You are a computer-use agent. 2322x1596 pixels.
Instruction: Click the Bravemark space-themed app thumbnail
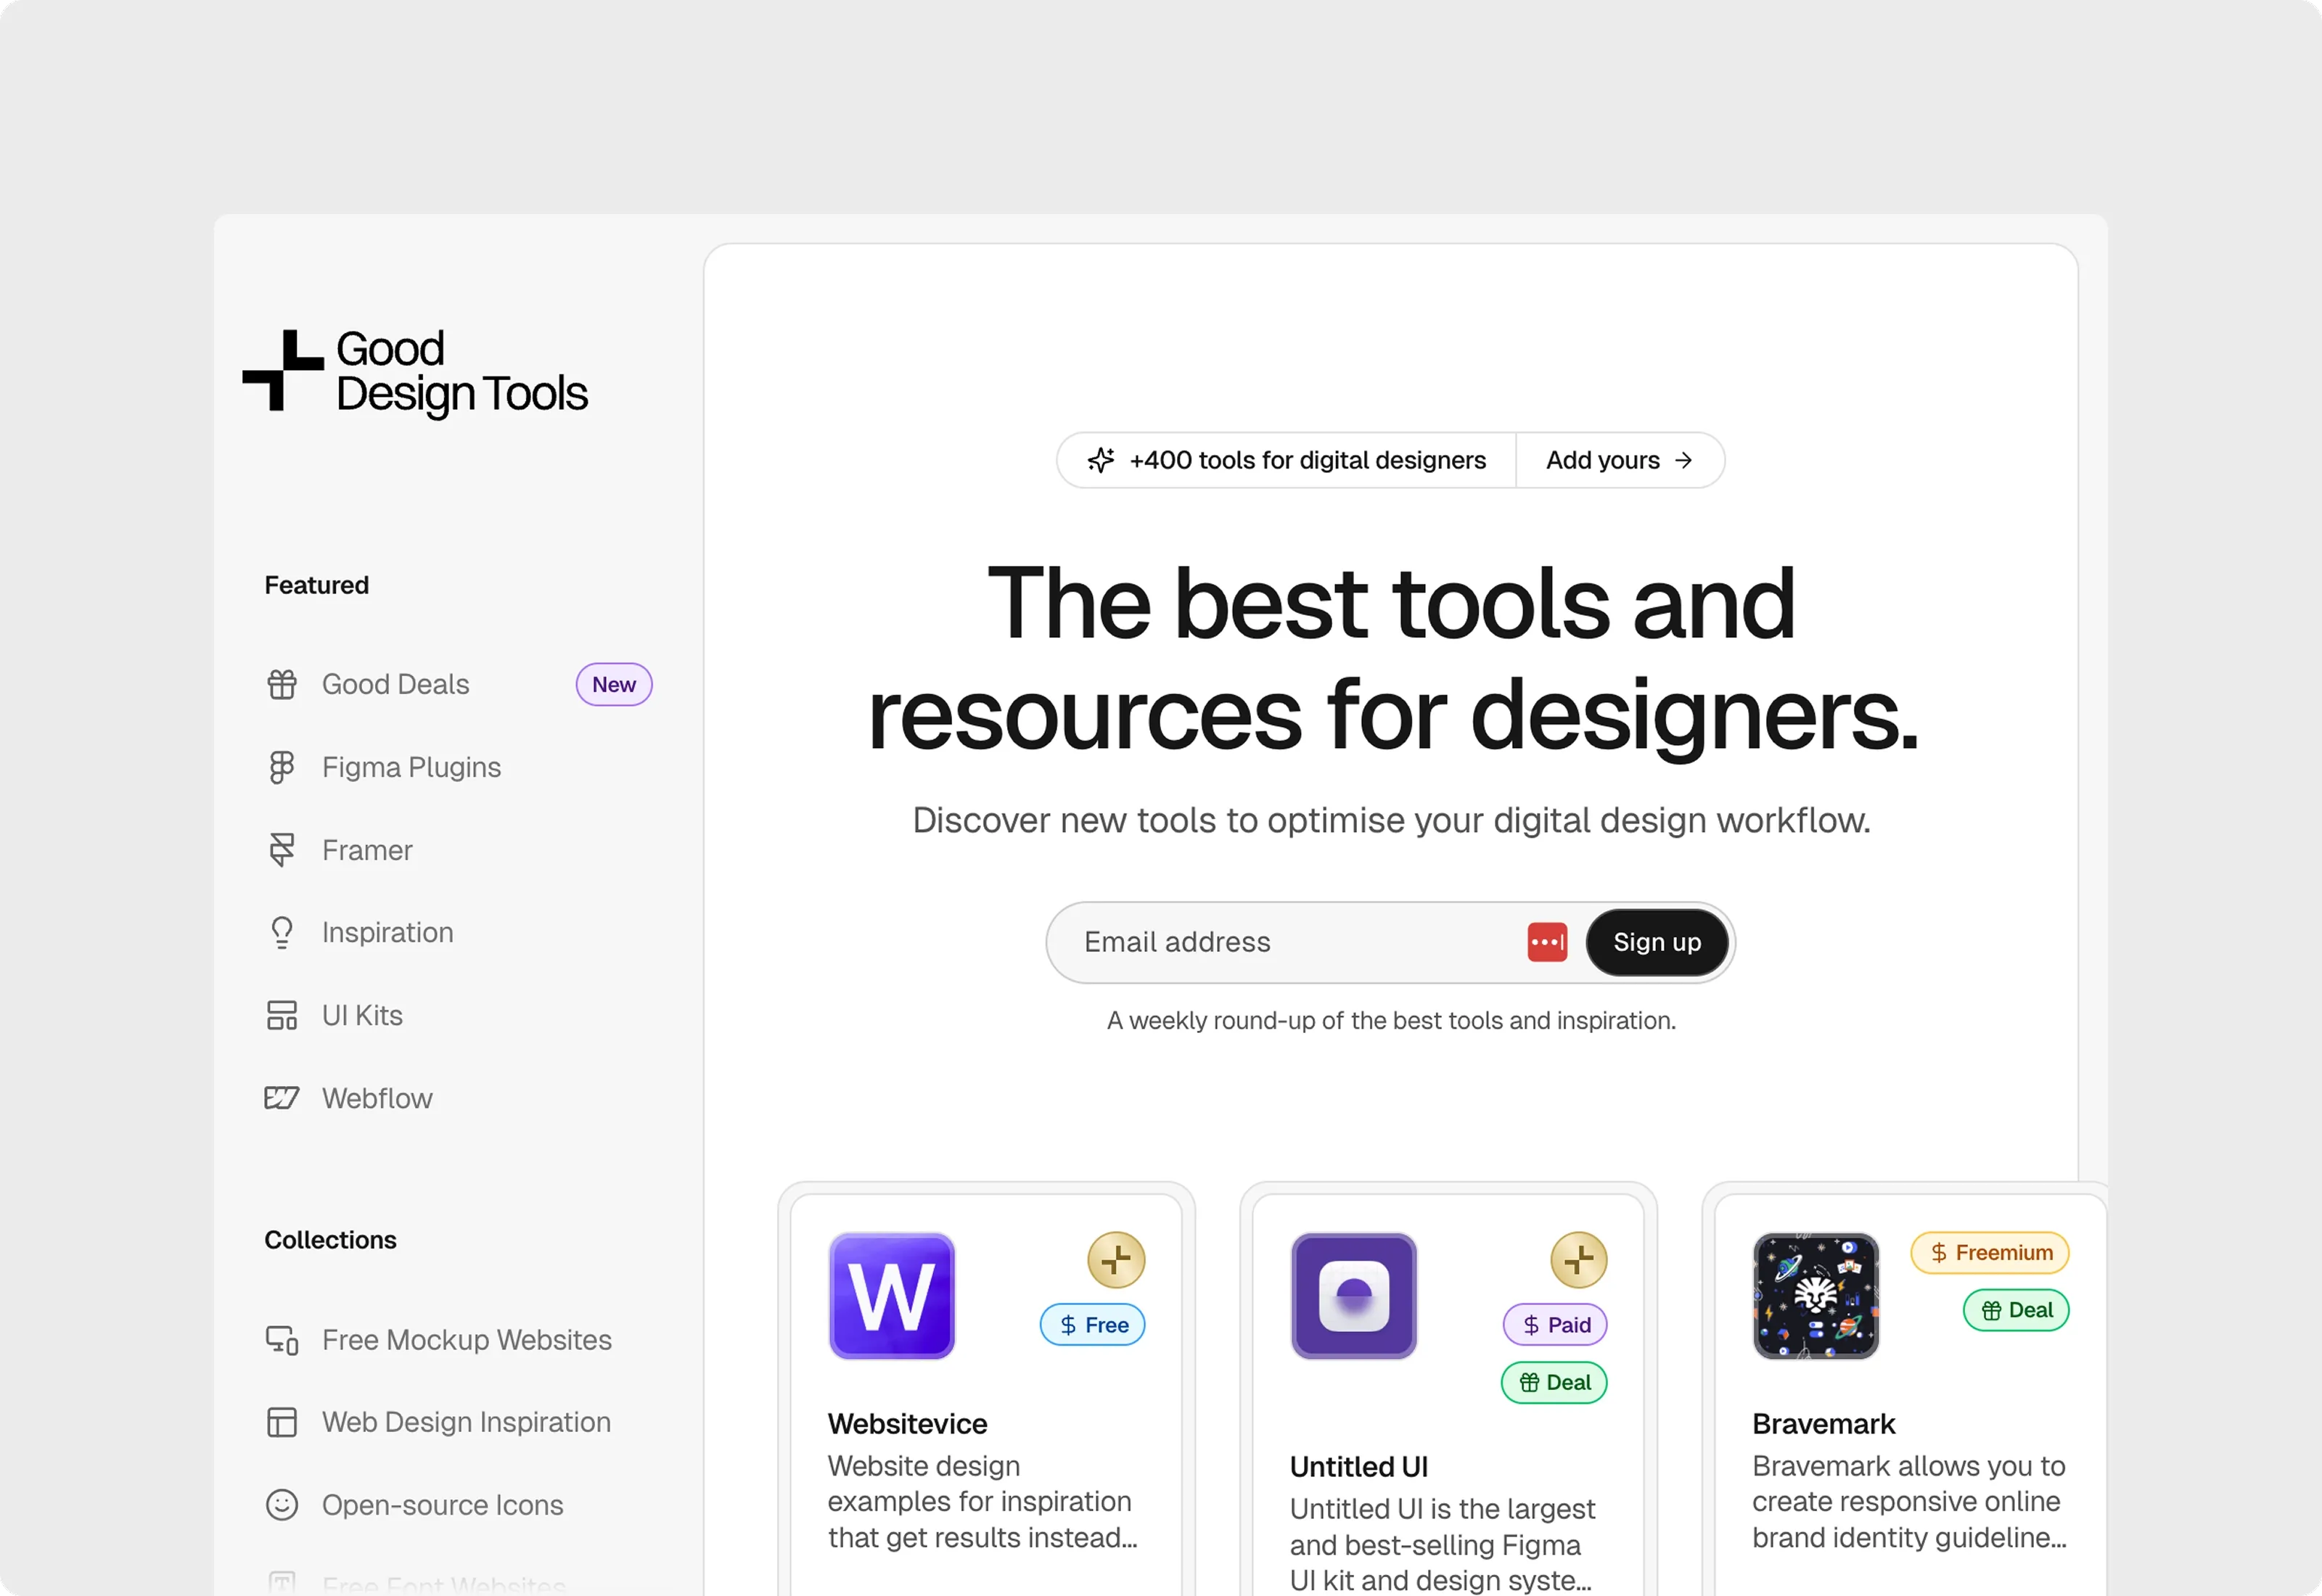click(x=1816, y=1295)
